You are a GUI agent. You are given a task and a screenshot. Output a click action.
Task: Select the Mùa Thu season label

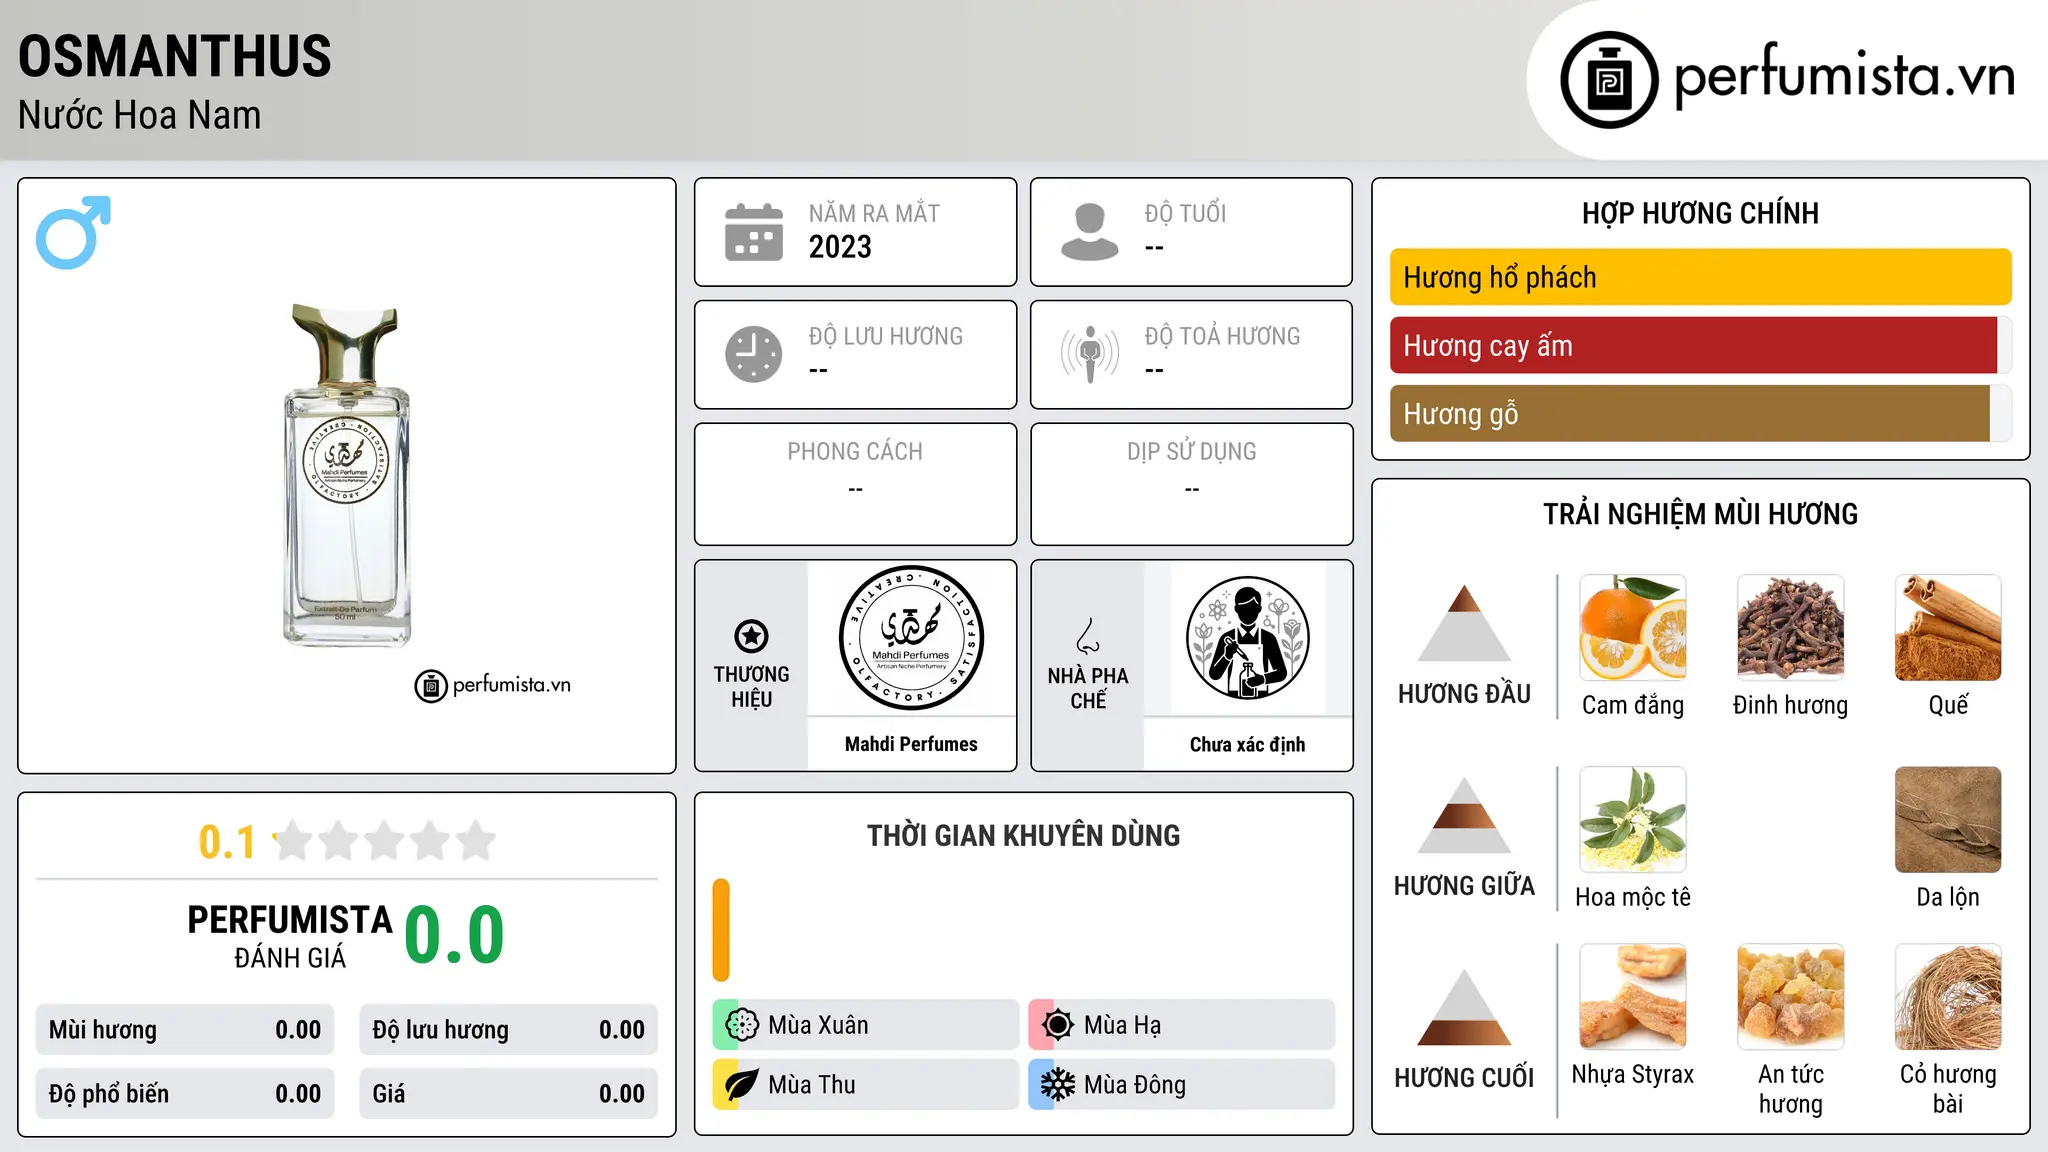click(x=811, y=1085)
